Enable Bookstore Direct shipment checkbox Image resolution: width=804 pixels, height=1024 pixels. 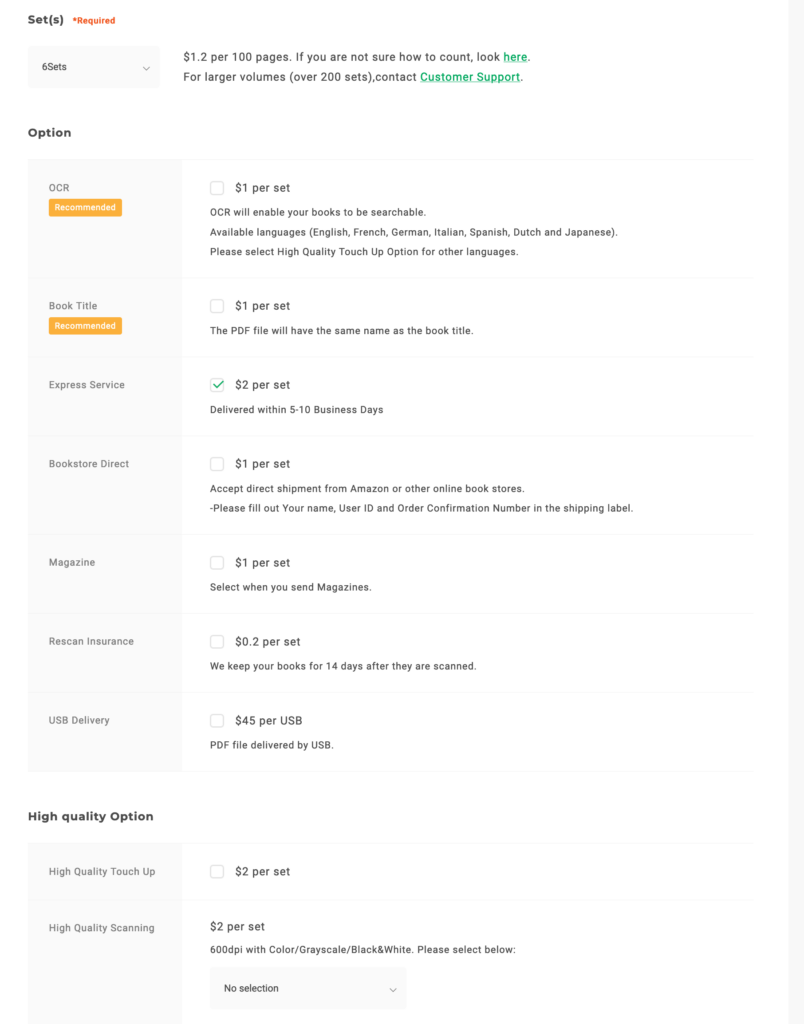(217, 464)
